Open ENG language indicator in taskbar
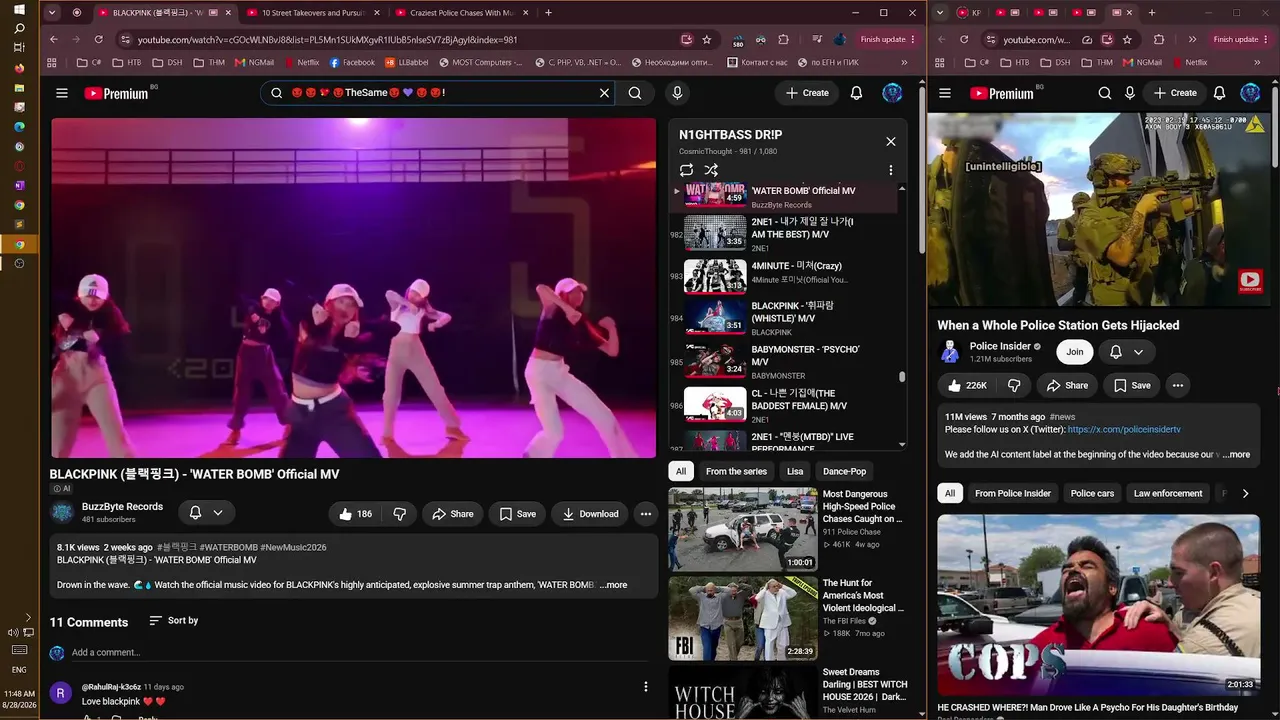The image size is (1280, 720). (x=19, y=669)
